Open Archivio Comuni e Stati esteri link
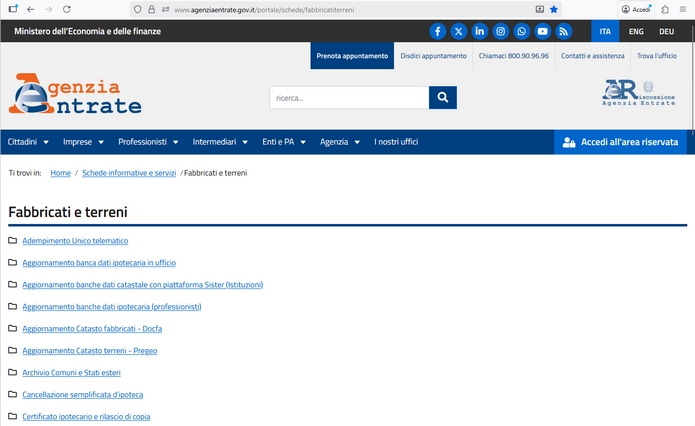Image resolution: width=695 pixels, height=426 pixels. coord(71,372)
